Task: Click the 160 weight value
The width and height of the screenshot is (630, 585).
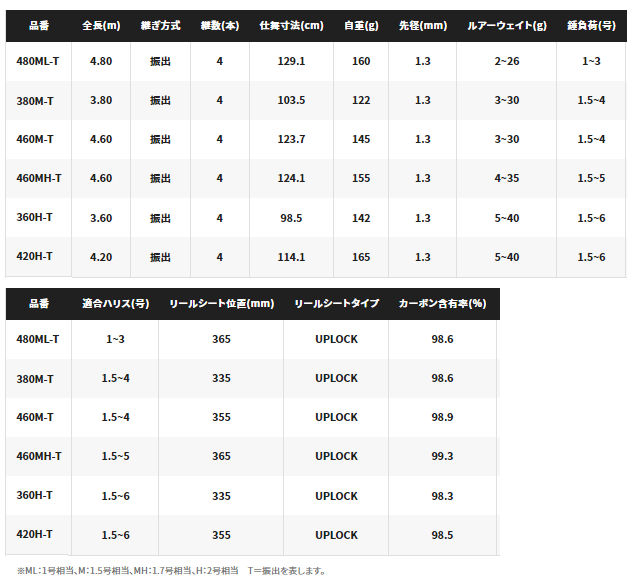Action: pos(361,61)
